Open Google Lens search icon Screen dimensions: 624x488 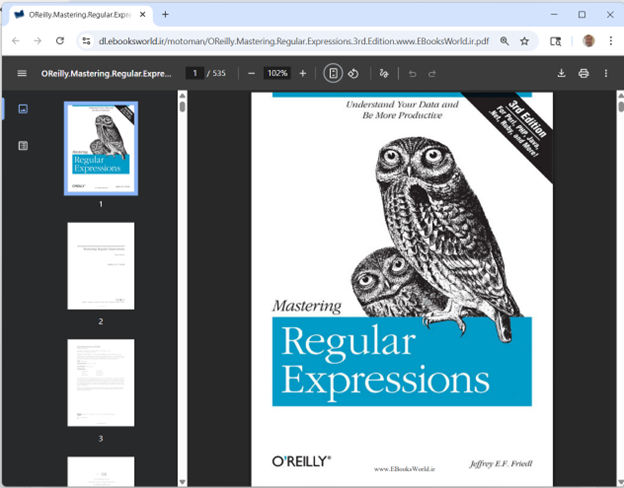(555, 41)
